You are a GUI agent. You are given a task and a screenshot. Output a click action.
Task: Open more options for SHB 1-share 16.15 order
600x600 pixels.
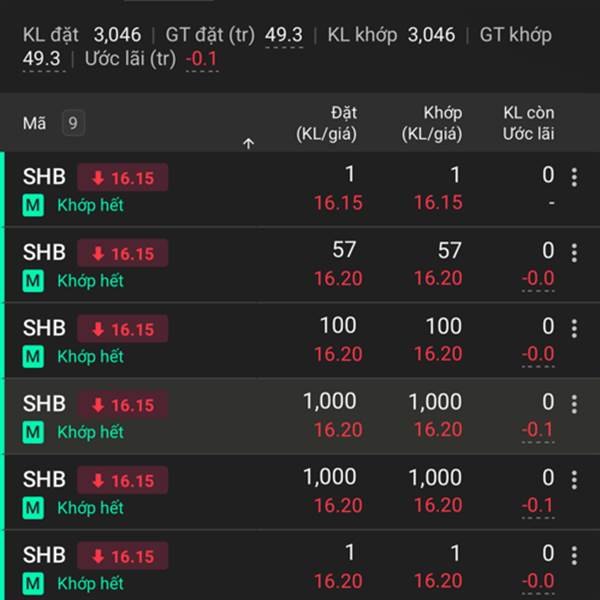[574, 177]
